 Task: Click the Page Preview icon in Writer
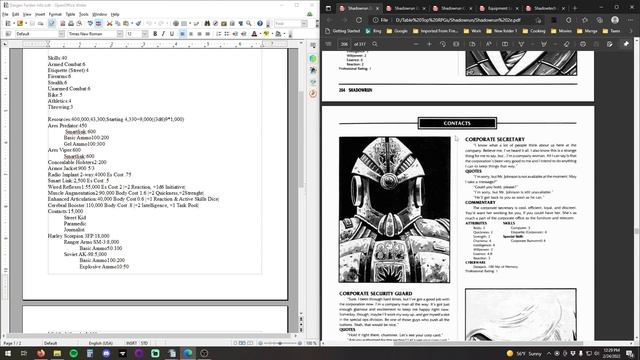point(79,24)
